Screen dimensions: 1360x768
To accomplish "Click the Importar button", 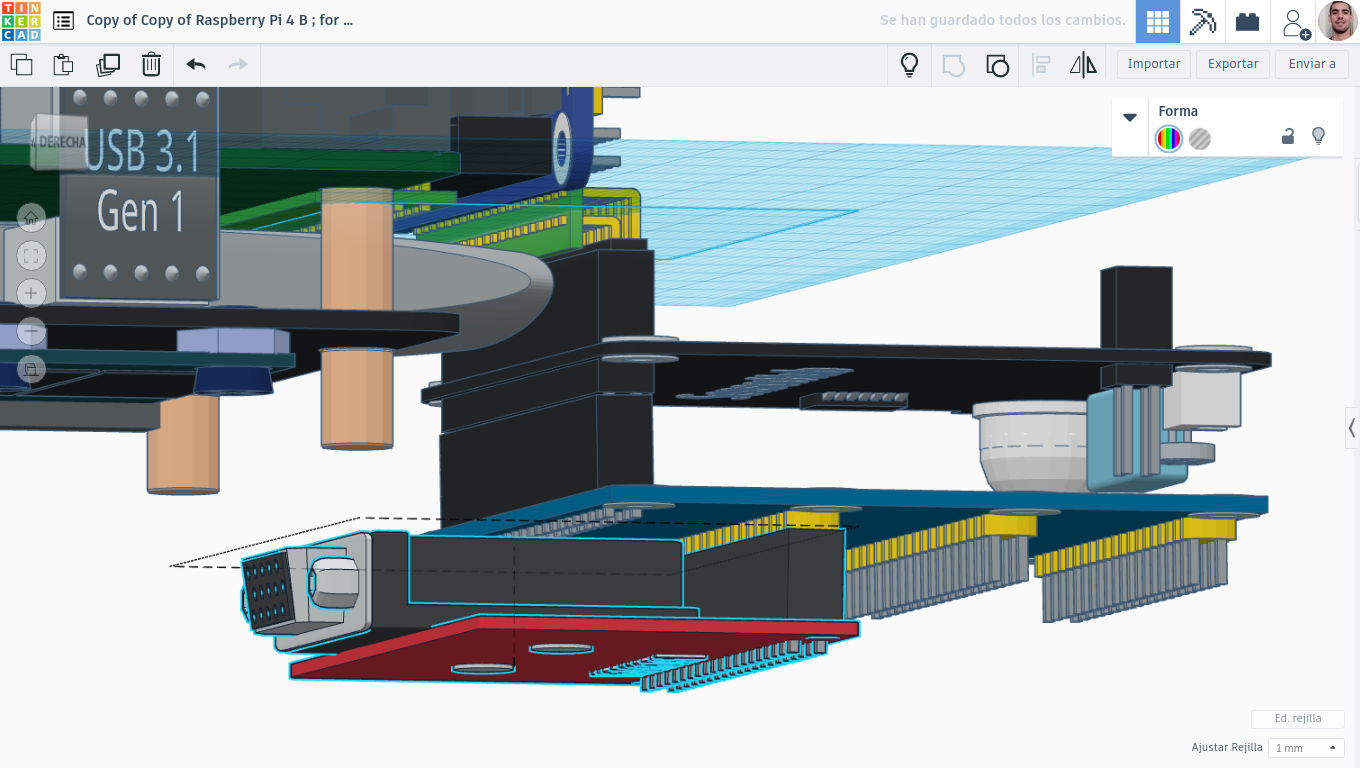I will [1154, 64].
